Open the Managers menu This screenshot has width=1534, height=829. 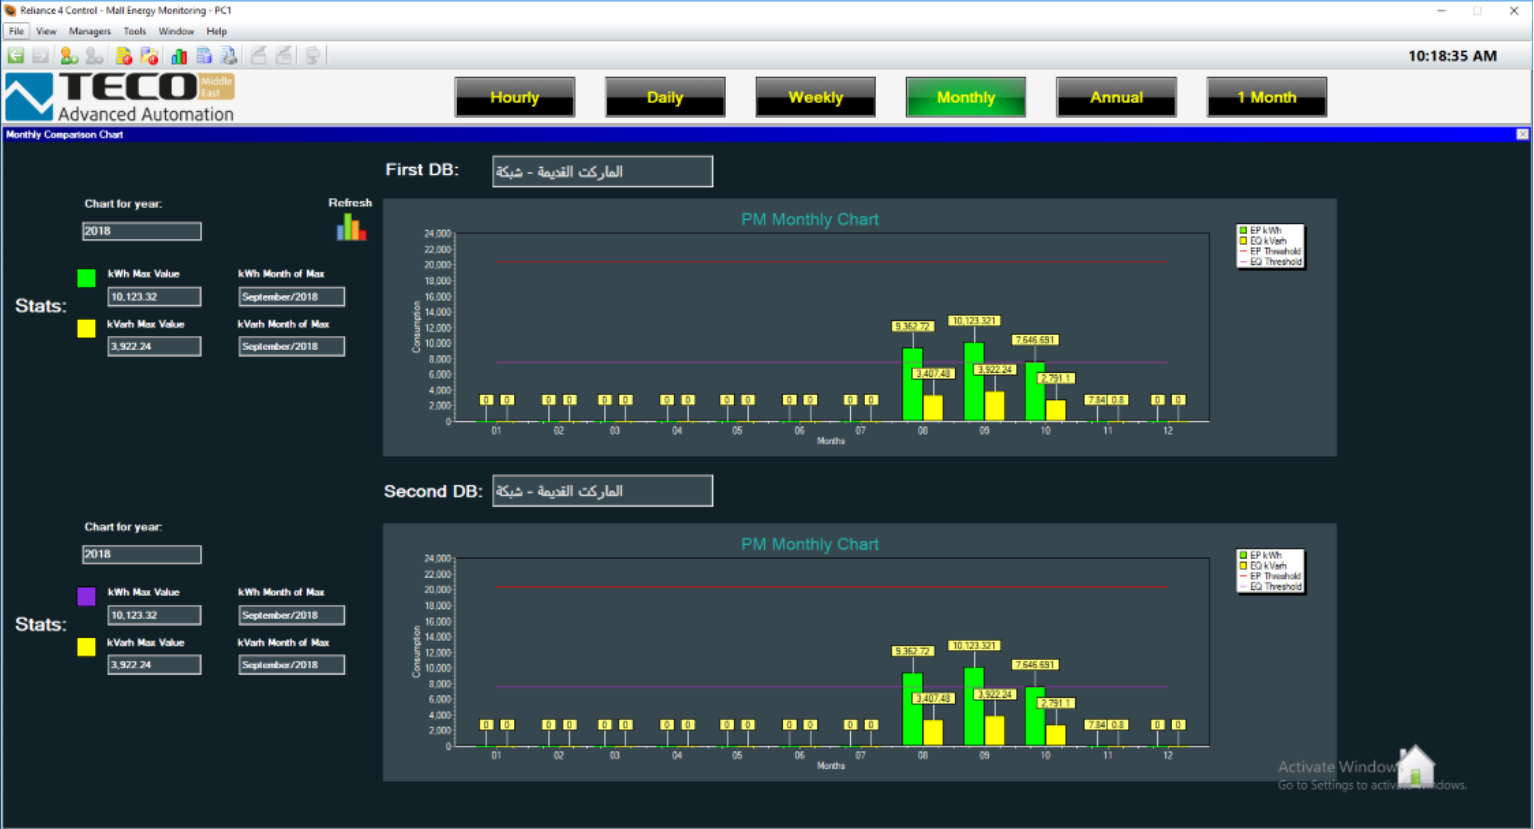(90, 31)
